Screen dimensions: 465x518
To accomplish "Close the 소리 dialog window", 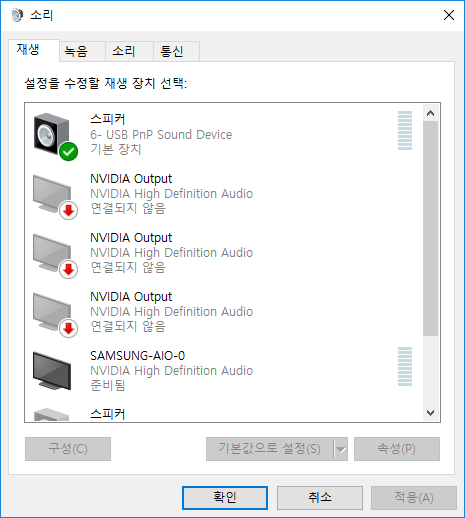I will click(449, 15).
